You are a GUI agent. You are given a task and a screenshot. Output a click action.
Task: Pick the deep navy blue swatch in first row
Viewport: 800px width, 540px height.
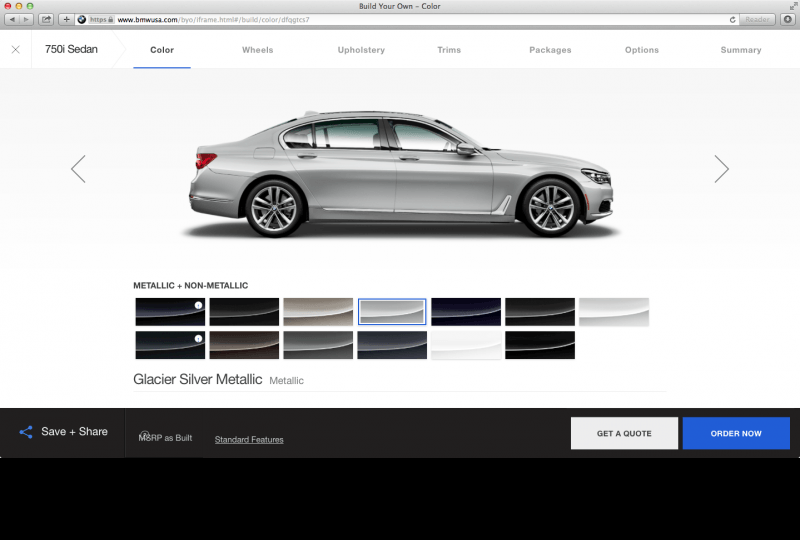tap(466, 312)
